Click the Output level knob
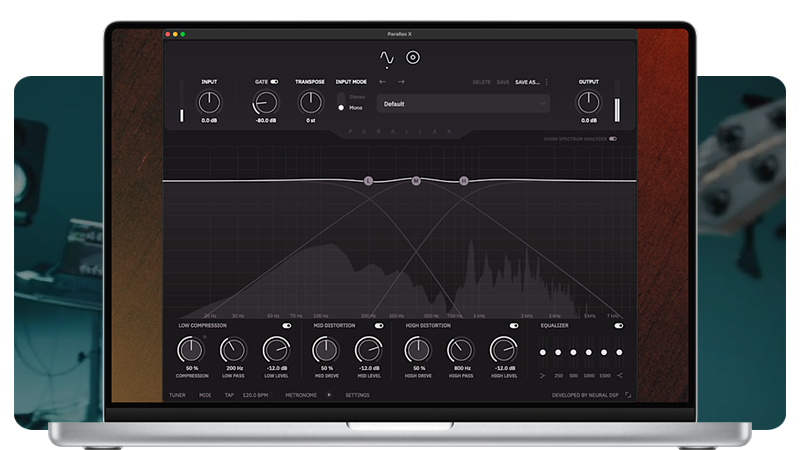Image resolution: width=800 pixels, height=450 pixels. (588, 103)
